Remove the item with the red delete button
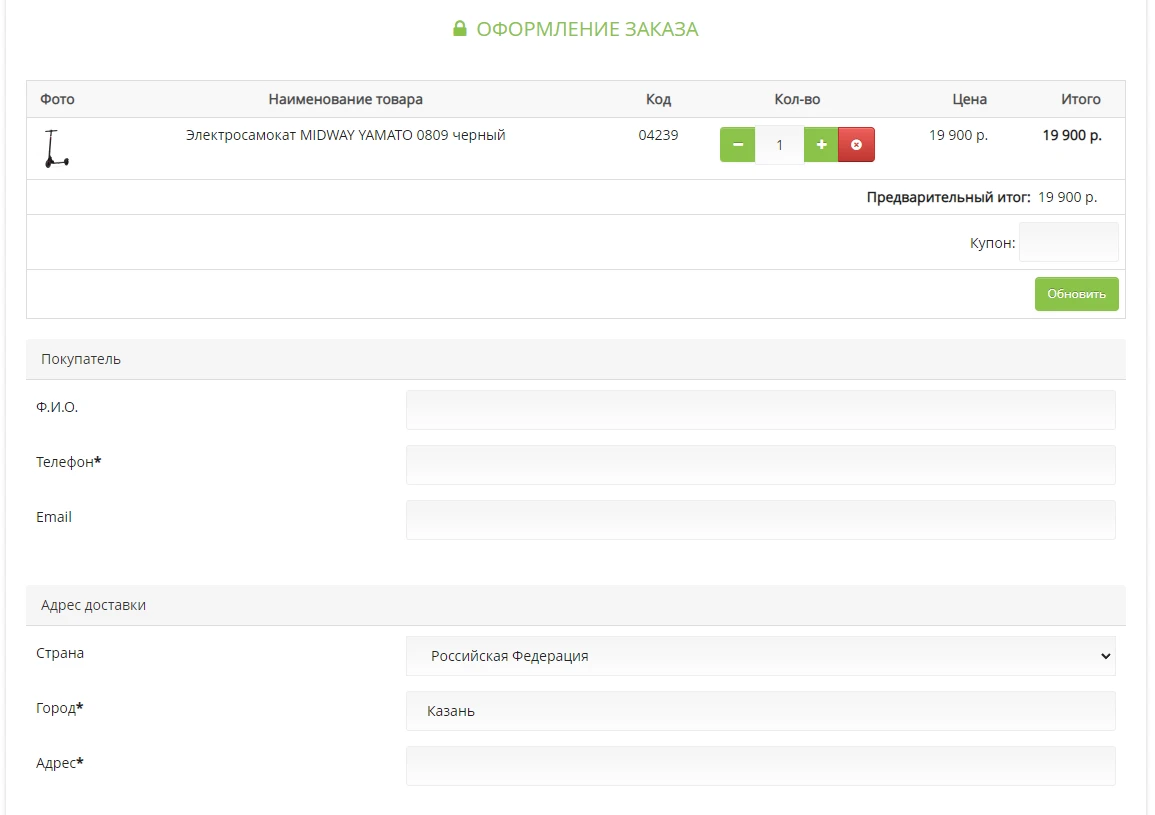The height and width of the screenshot is (815, 1155). [x=856, y=145]
